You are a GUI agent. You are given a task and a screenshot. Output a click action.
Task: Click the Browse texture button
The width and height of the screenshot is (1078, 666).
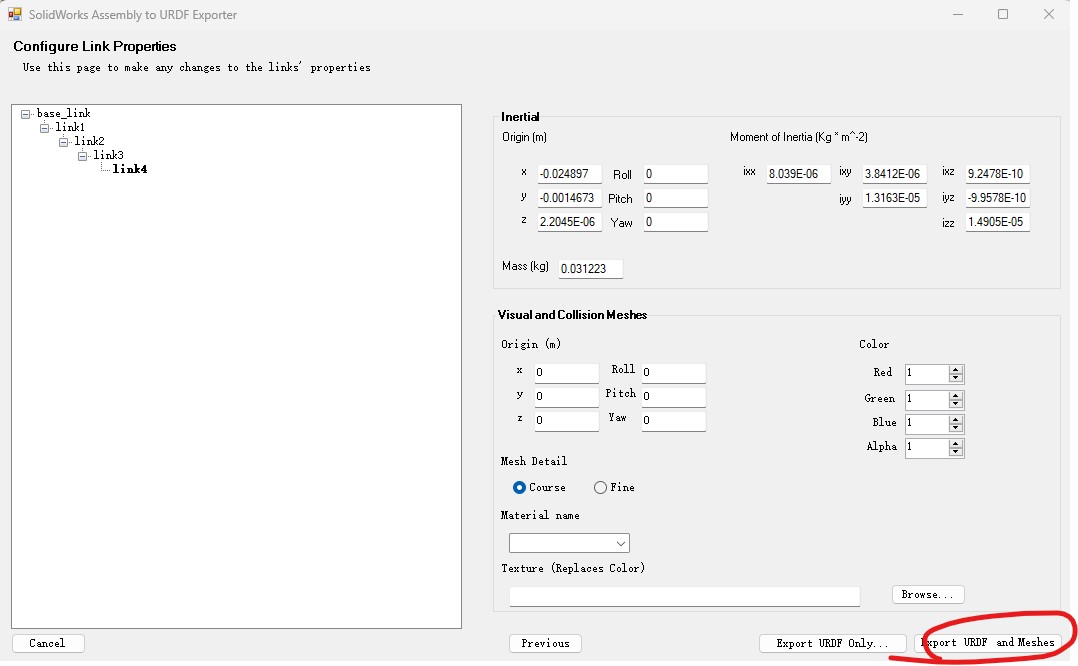tap(928, 595)
